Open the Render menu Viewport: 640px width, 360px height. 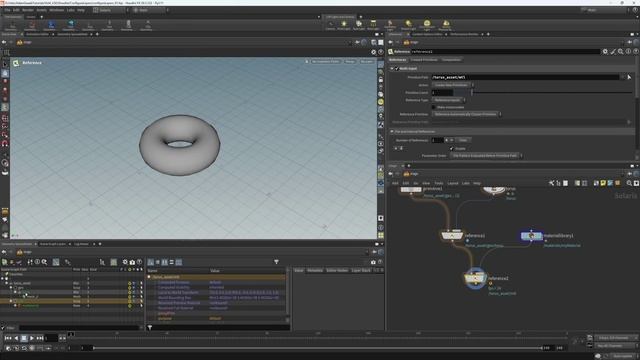coord(28,10)
